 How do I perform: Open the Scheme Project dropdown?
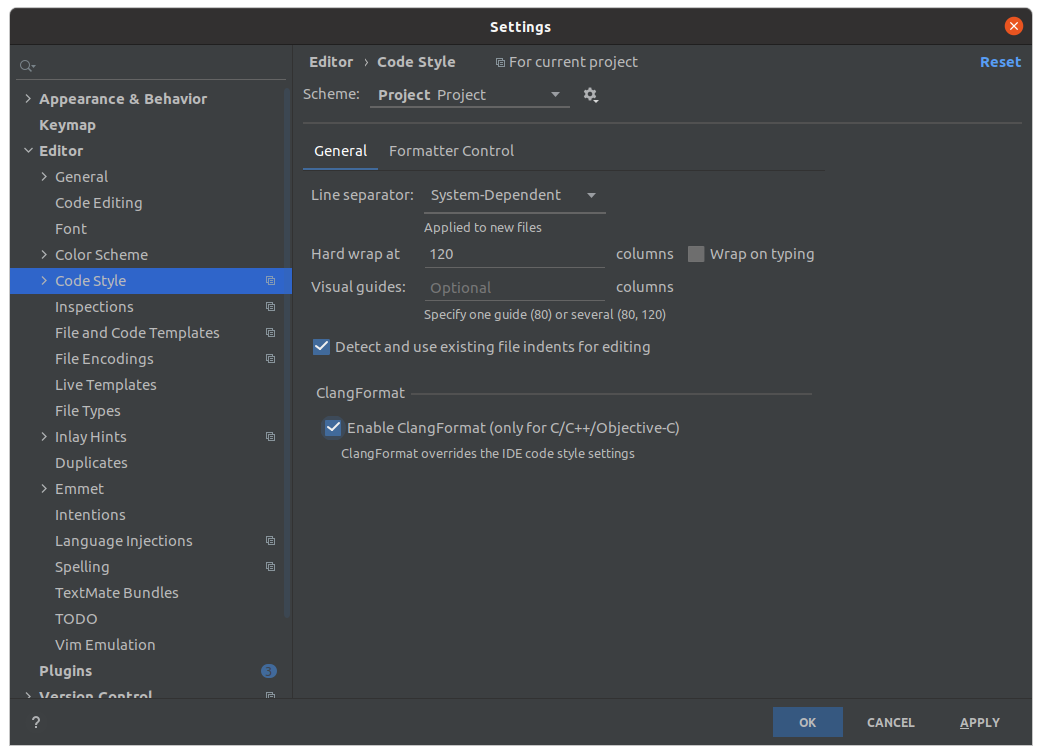tap(469, 95)
